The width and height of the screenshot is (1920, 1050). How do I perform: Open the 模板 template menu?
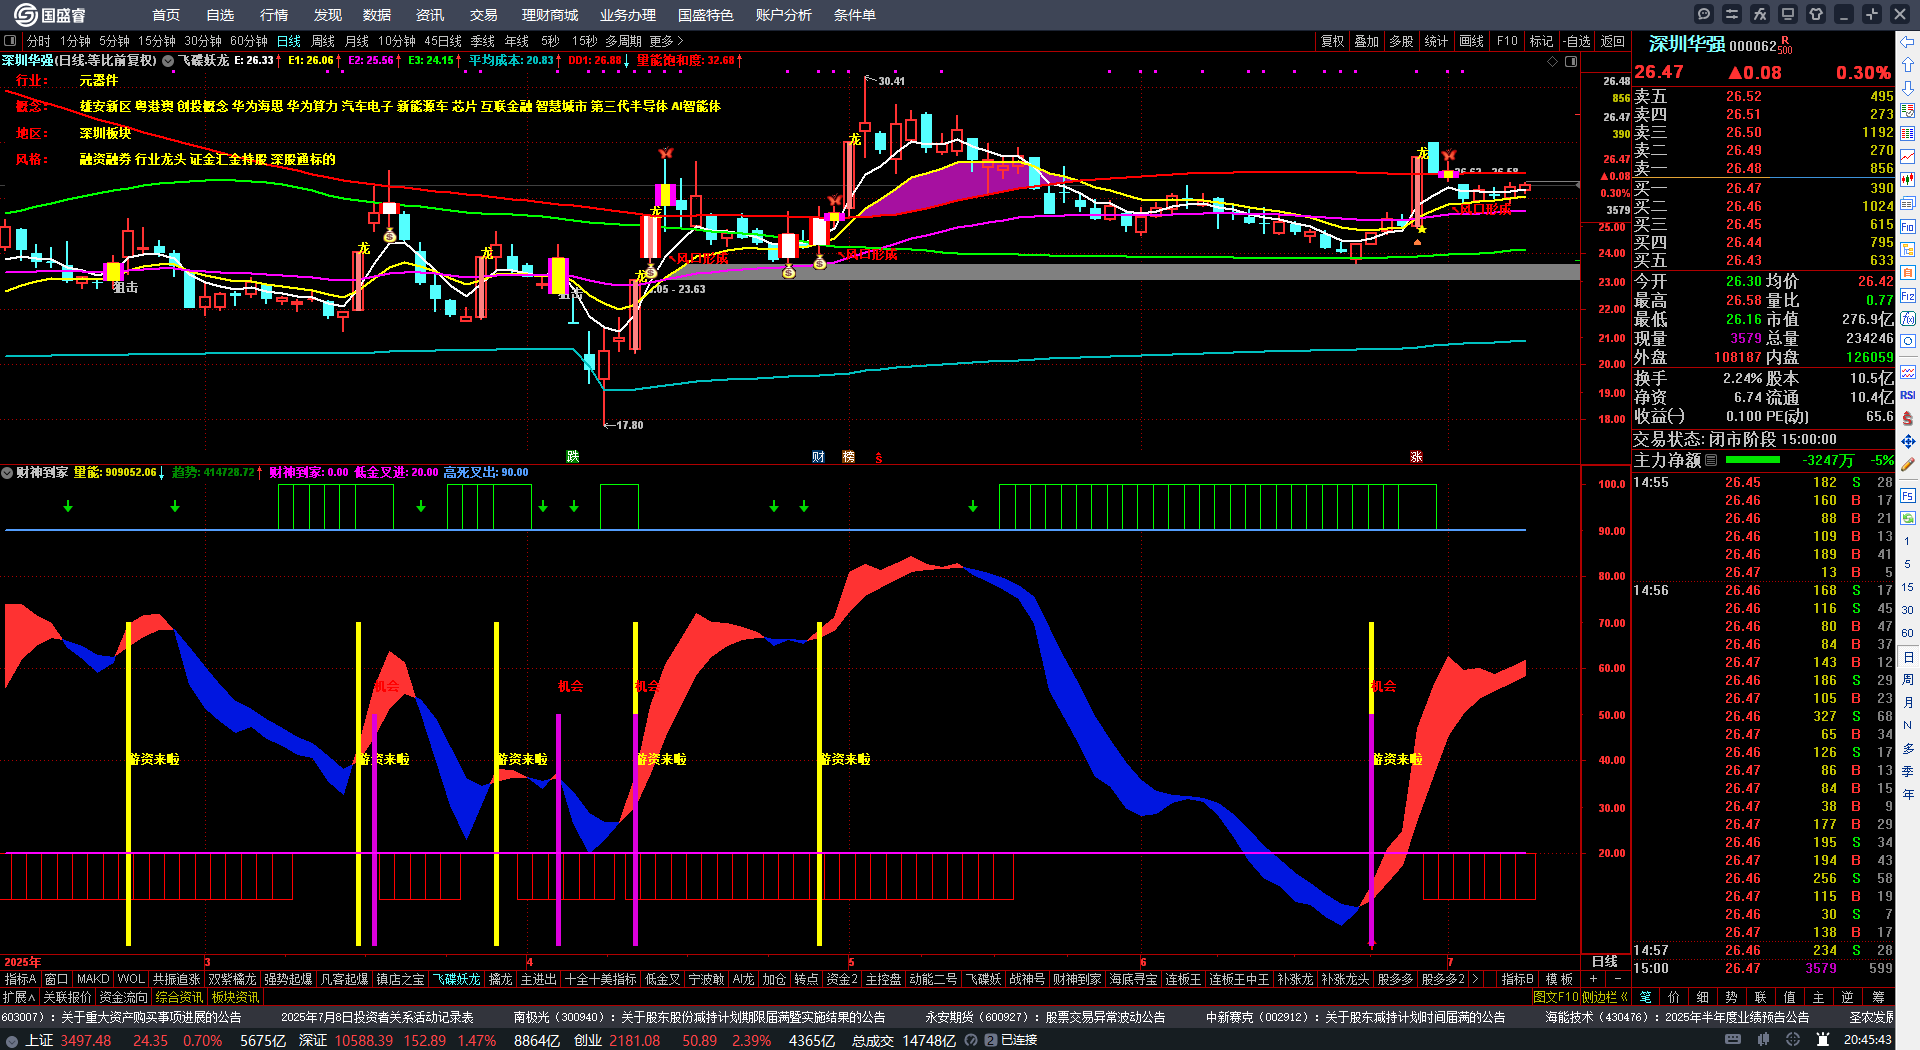1559,979
